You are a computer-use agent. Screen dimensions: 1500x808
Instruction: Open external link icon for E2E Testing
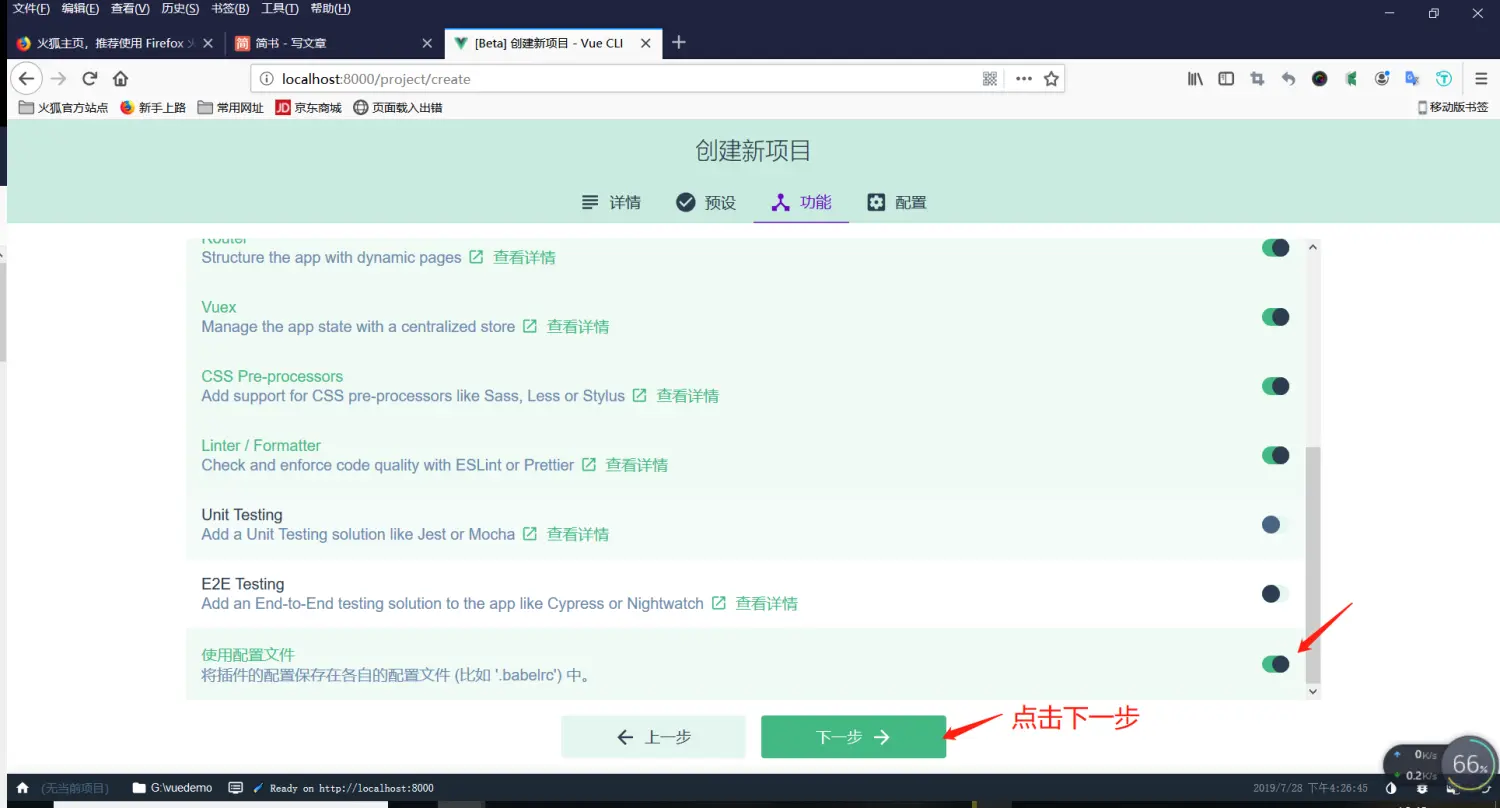pyautogui.click(x=719, y=603)
